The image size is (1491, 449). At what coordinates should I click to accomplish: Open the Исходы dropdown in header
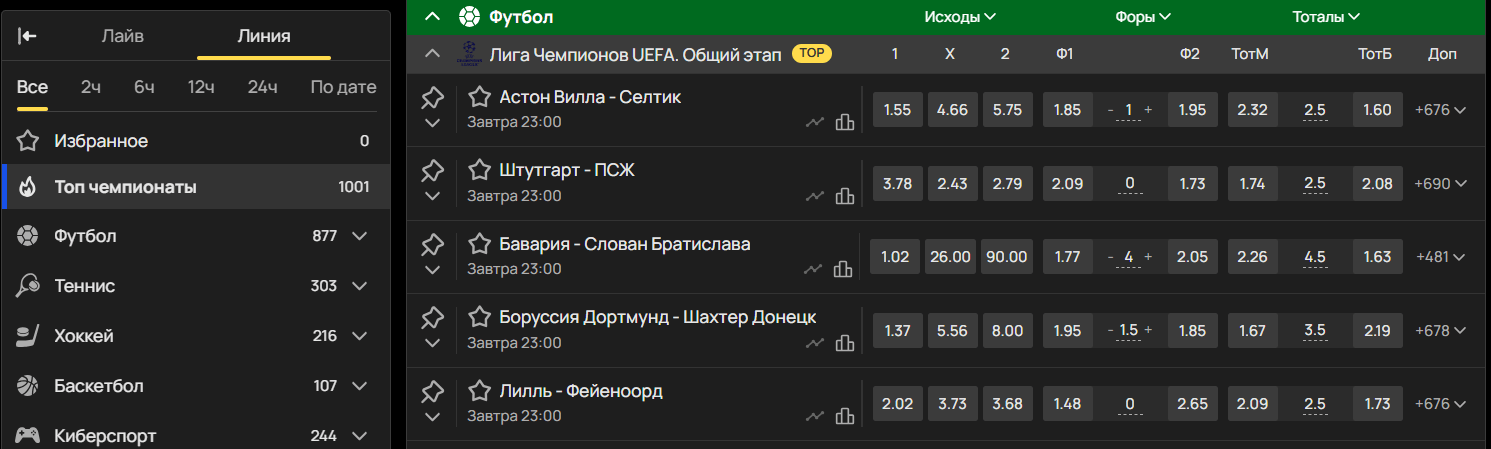click(960, 17)
